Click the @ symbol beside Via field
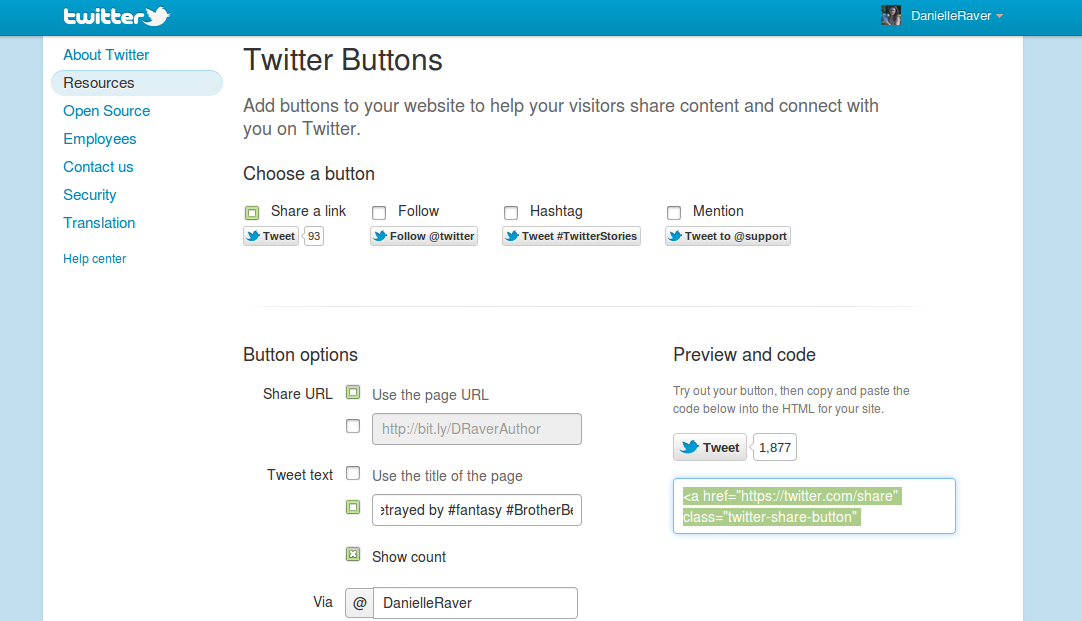 (x=360, y=603)
